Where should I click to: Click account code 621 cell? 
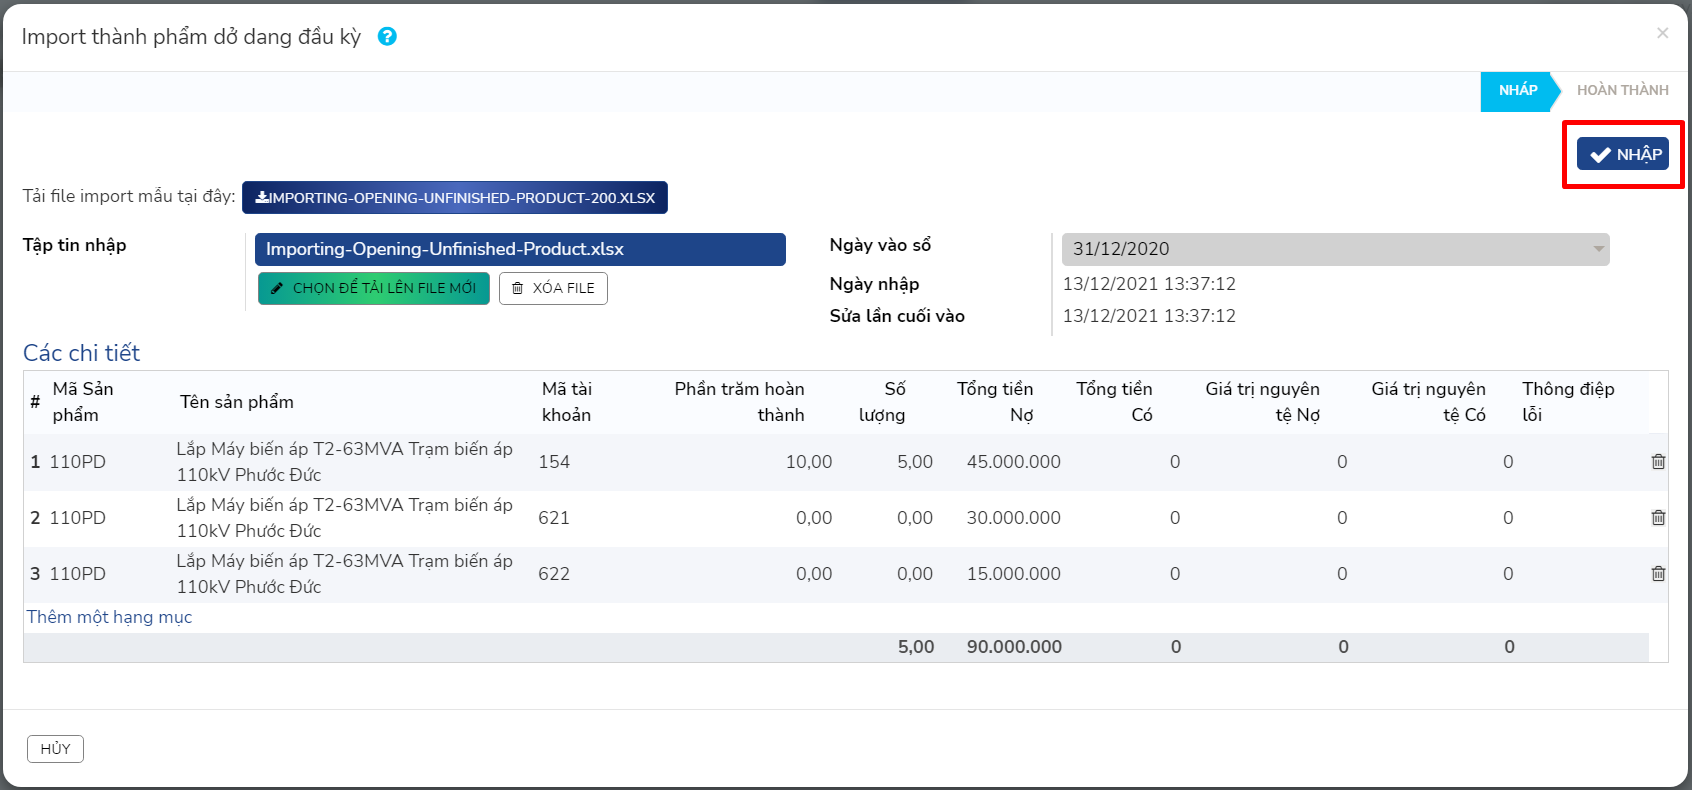(554, 518)
